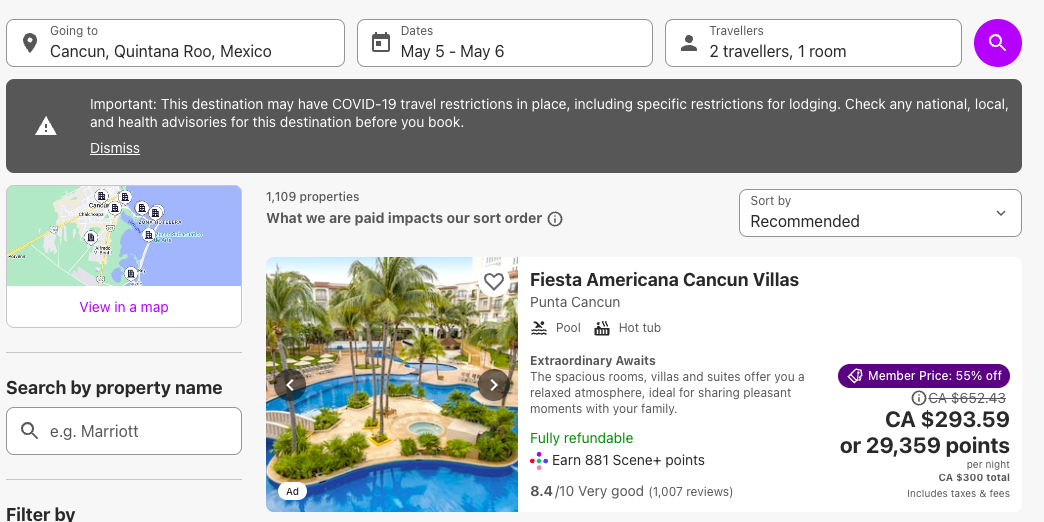Click the info icon beside sort order notice

[555, 219]
